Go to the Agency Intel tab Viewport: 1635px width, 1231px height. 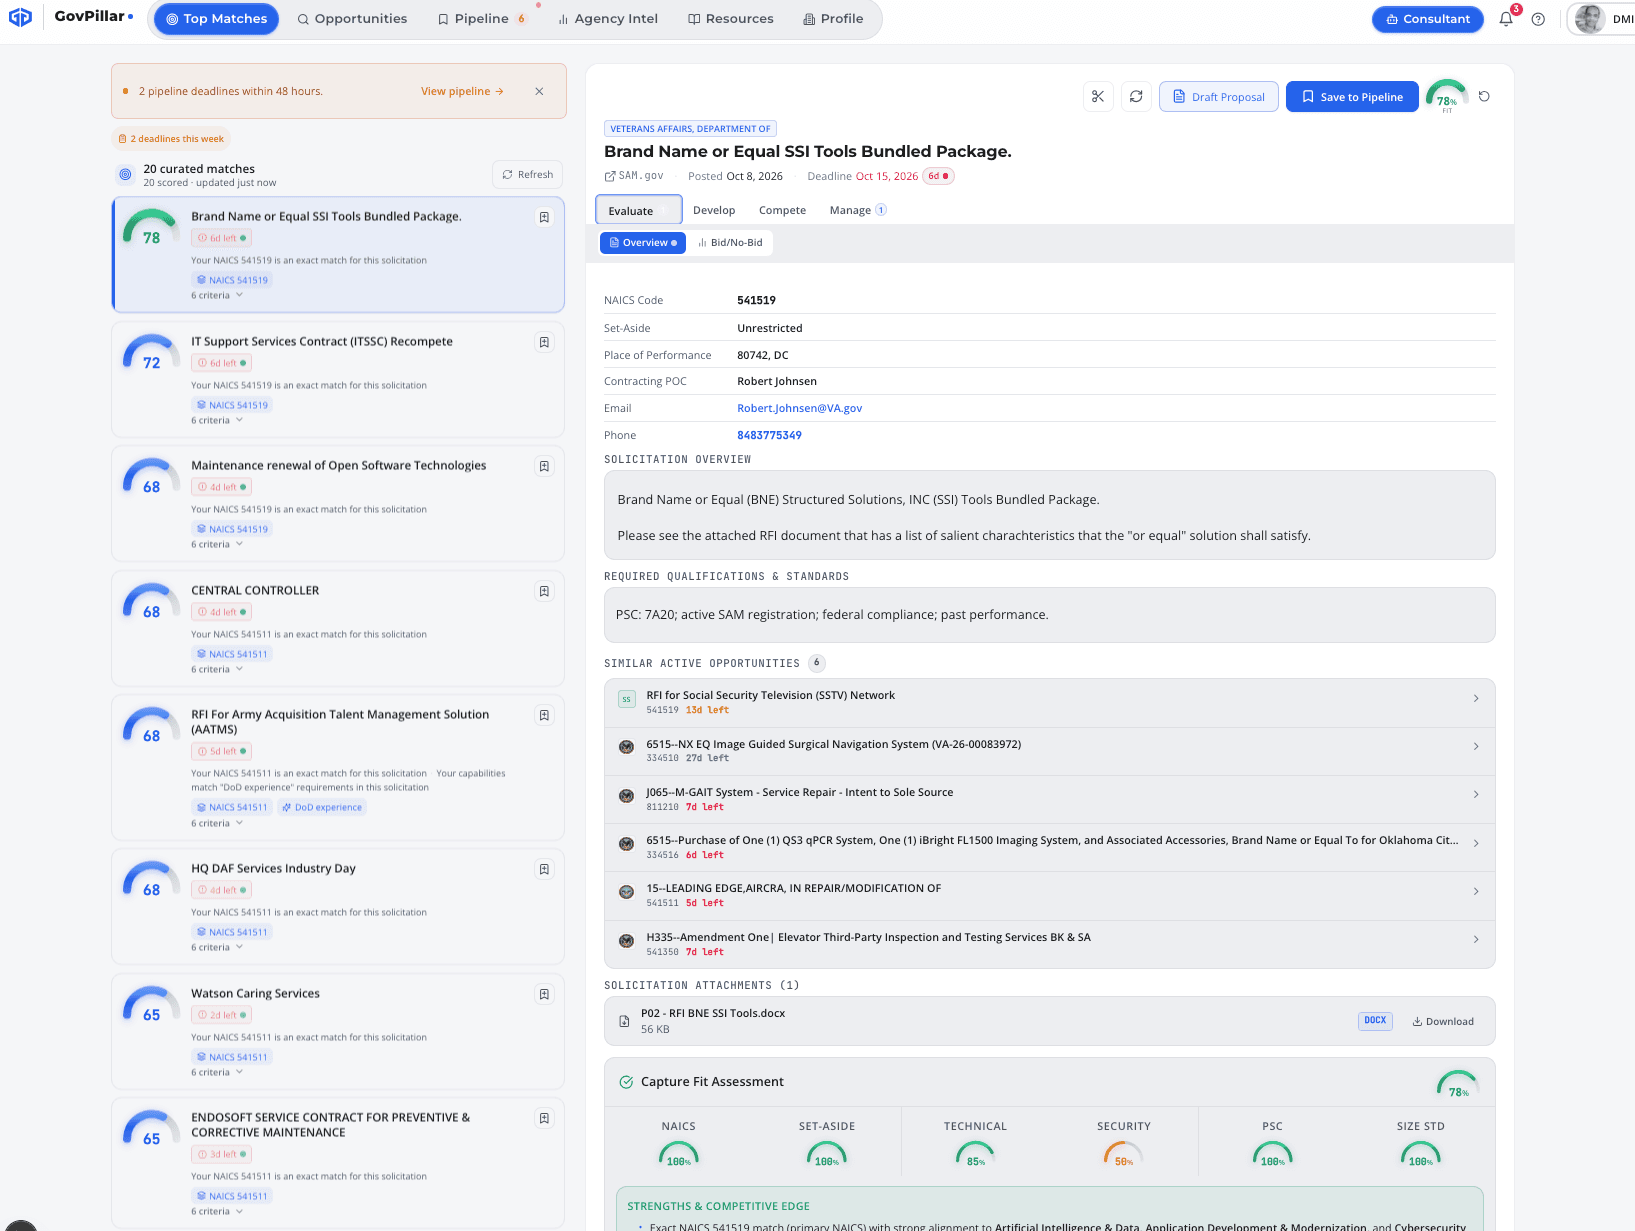[x=607, y=19]
